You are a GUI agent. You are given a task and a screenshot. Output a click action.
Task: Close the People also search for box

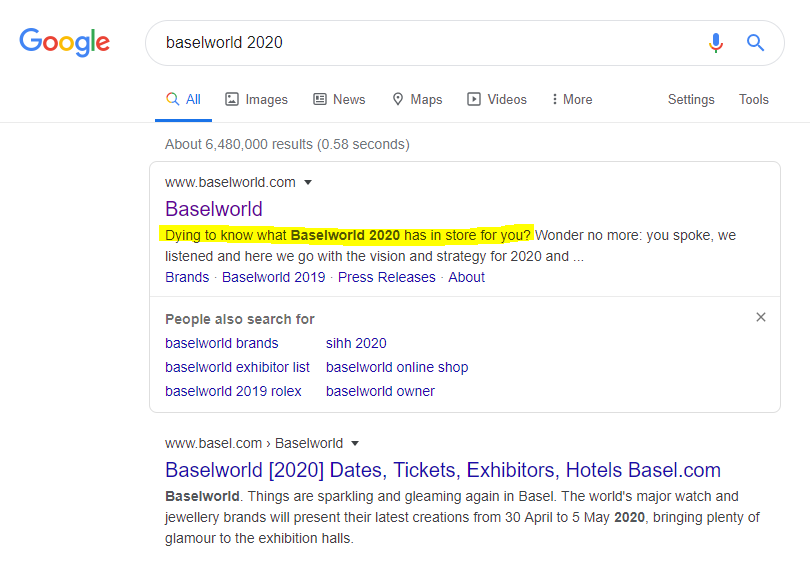pos(761,317)
